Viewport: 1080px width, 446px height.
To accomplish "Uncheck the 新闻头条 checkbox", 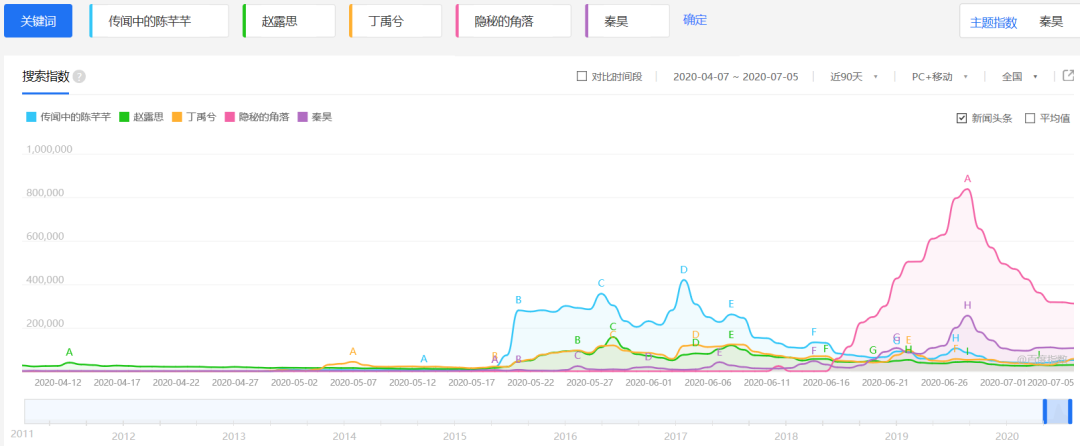I will (x=962, y=118).
